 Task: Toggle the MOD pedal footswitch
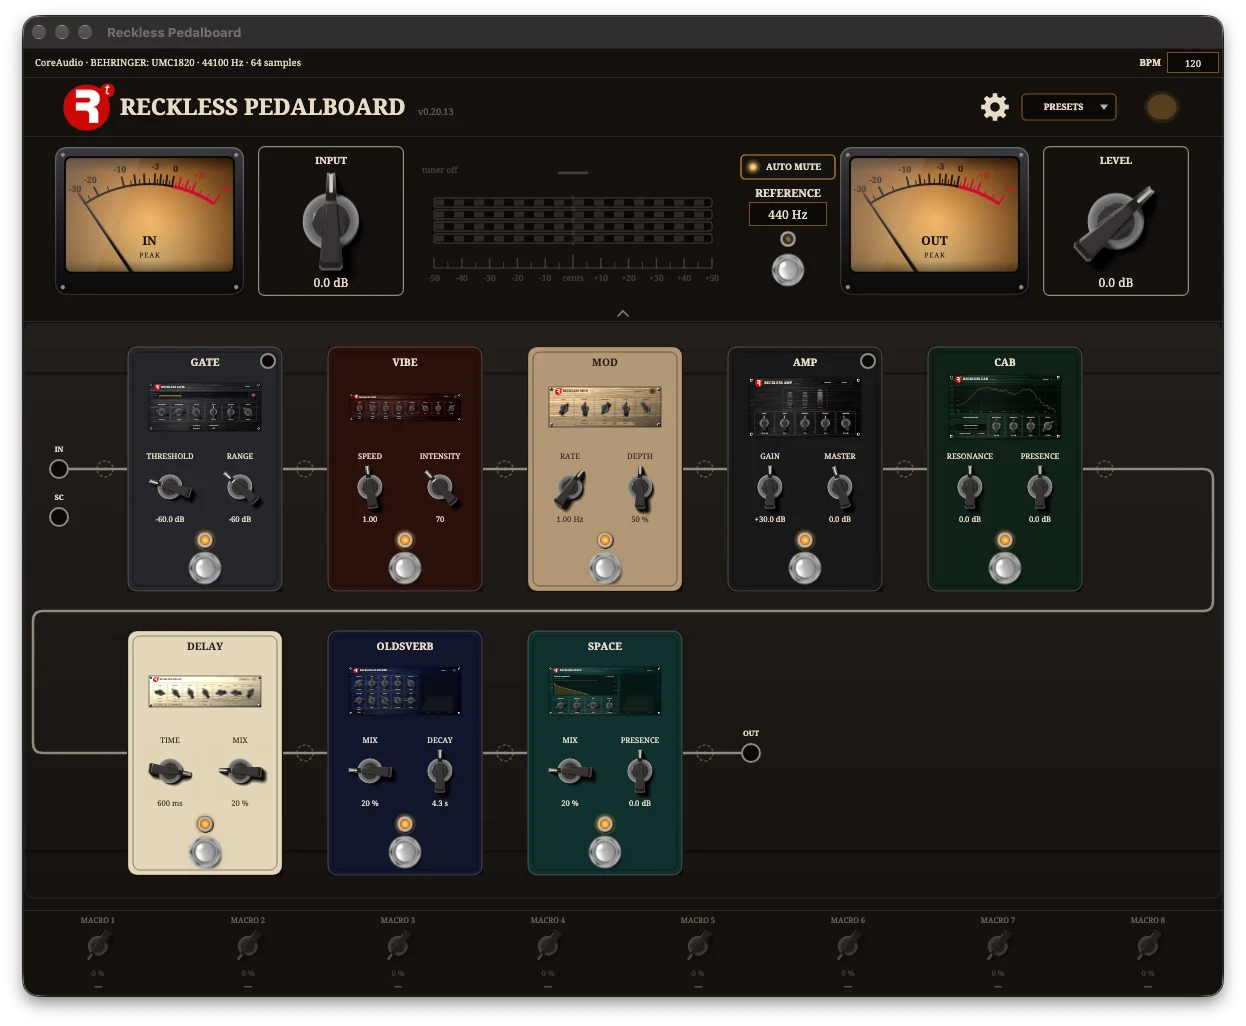point(605,568)
